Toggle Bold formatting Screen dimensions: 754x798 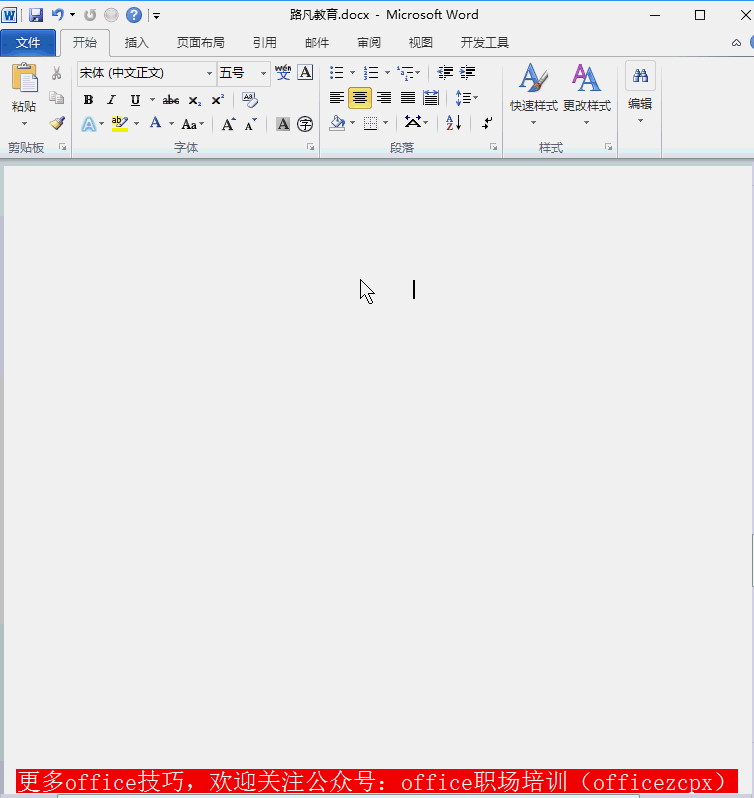coord(89,100)
